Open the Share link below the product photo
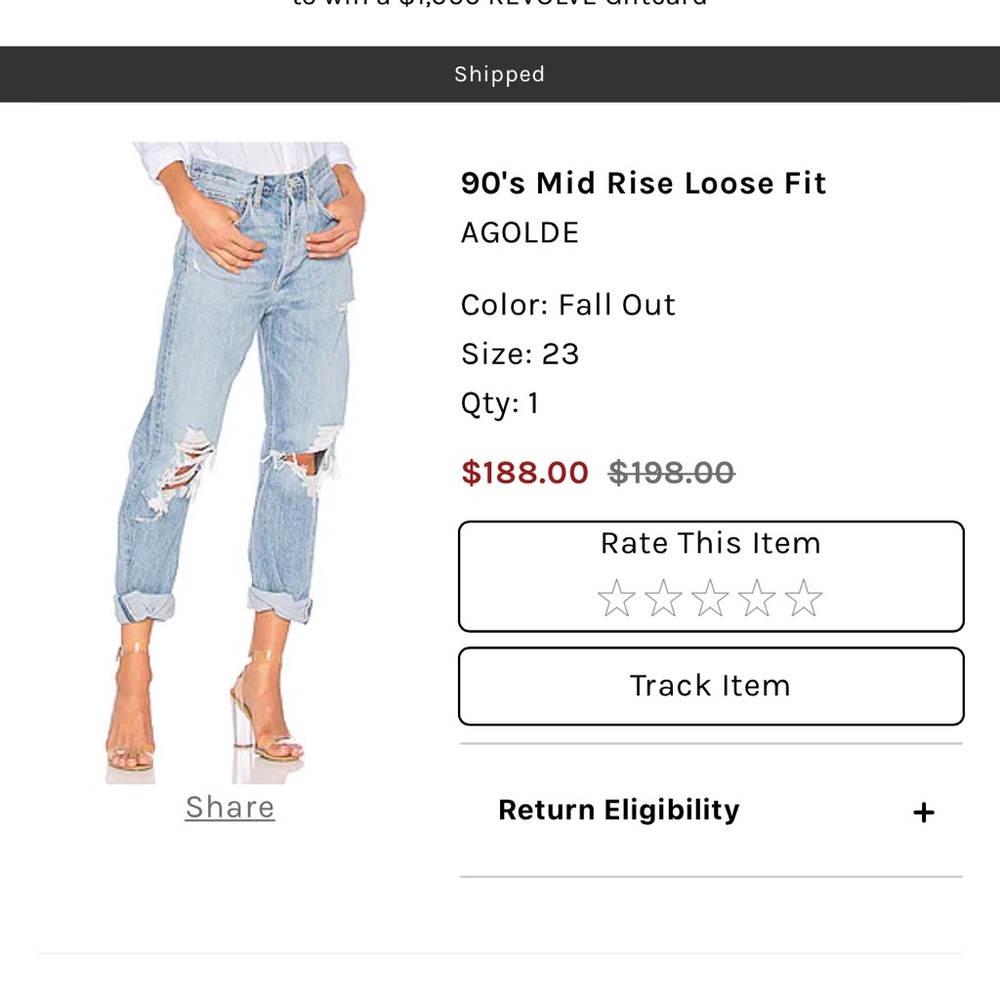This screenshot has width=1000, height=1000. click(x=229, y=807)
